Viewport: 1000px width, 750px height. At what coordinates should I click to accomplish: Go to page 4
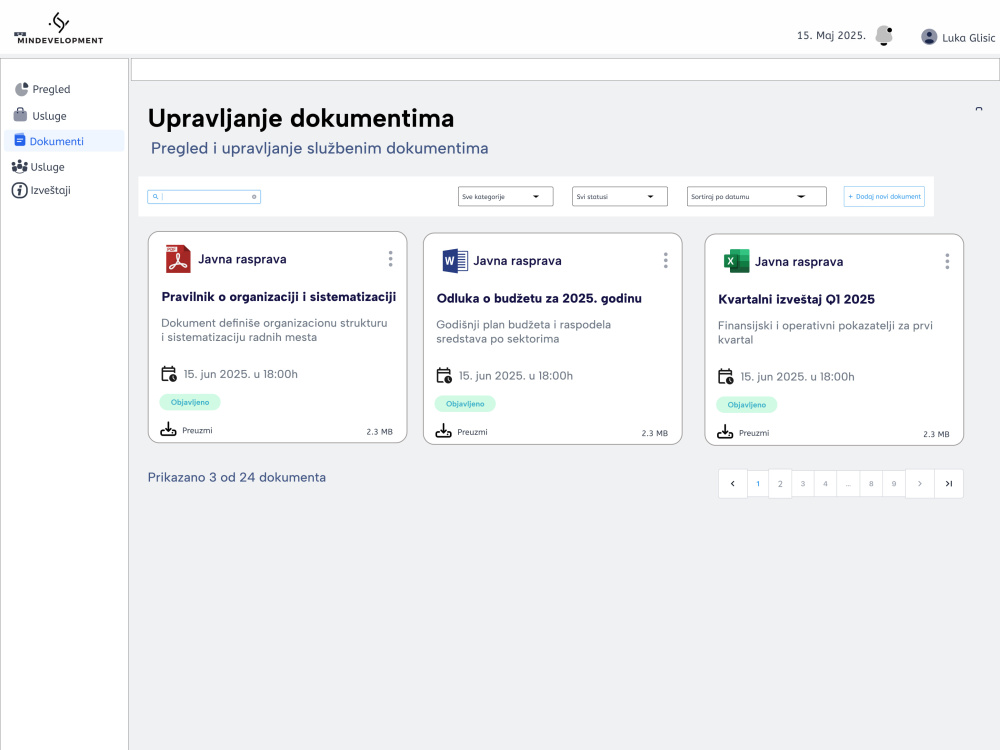[x=825, y=483]
